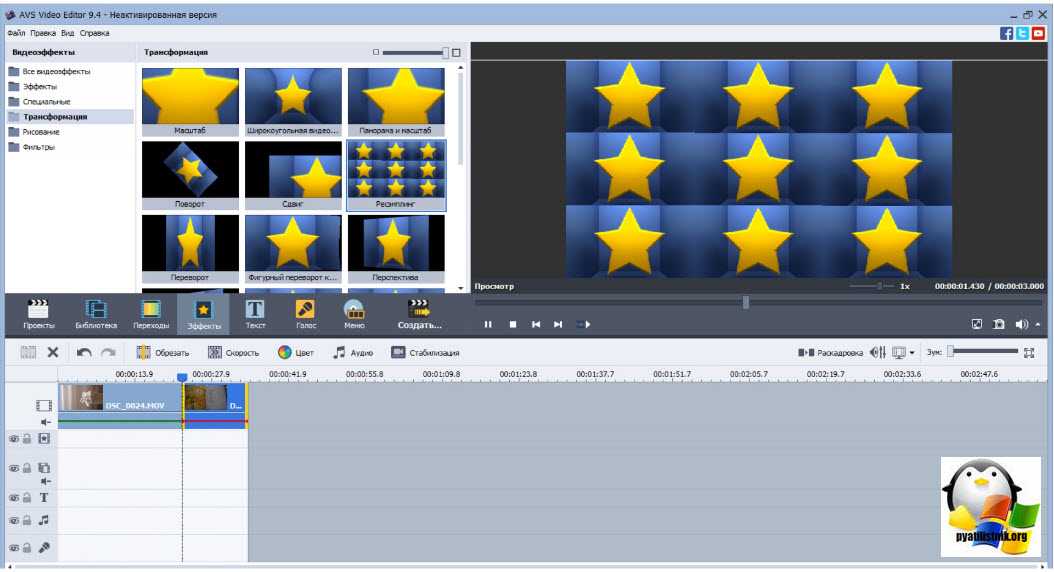Open the Справка menu

coord(95,33)
